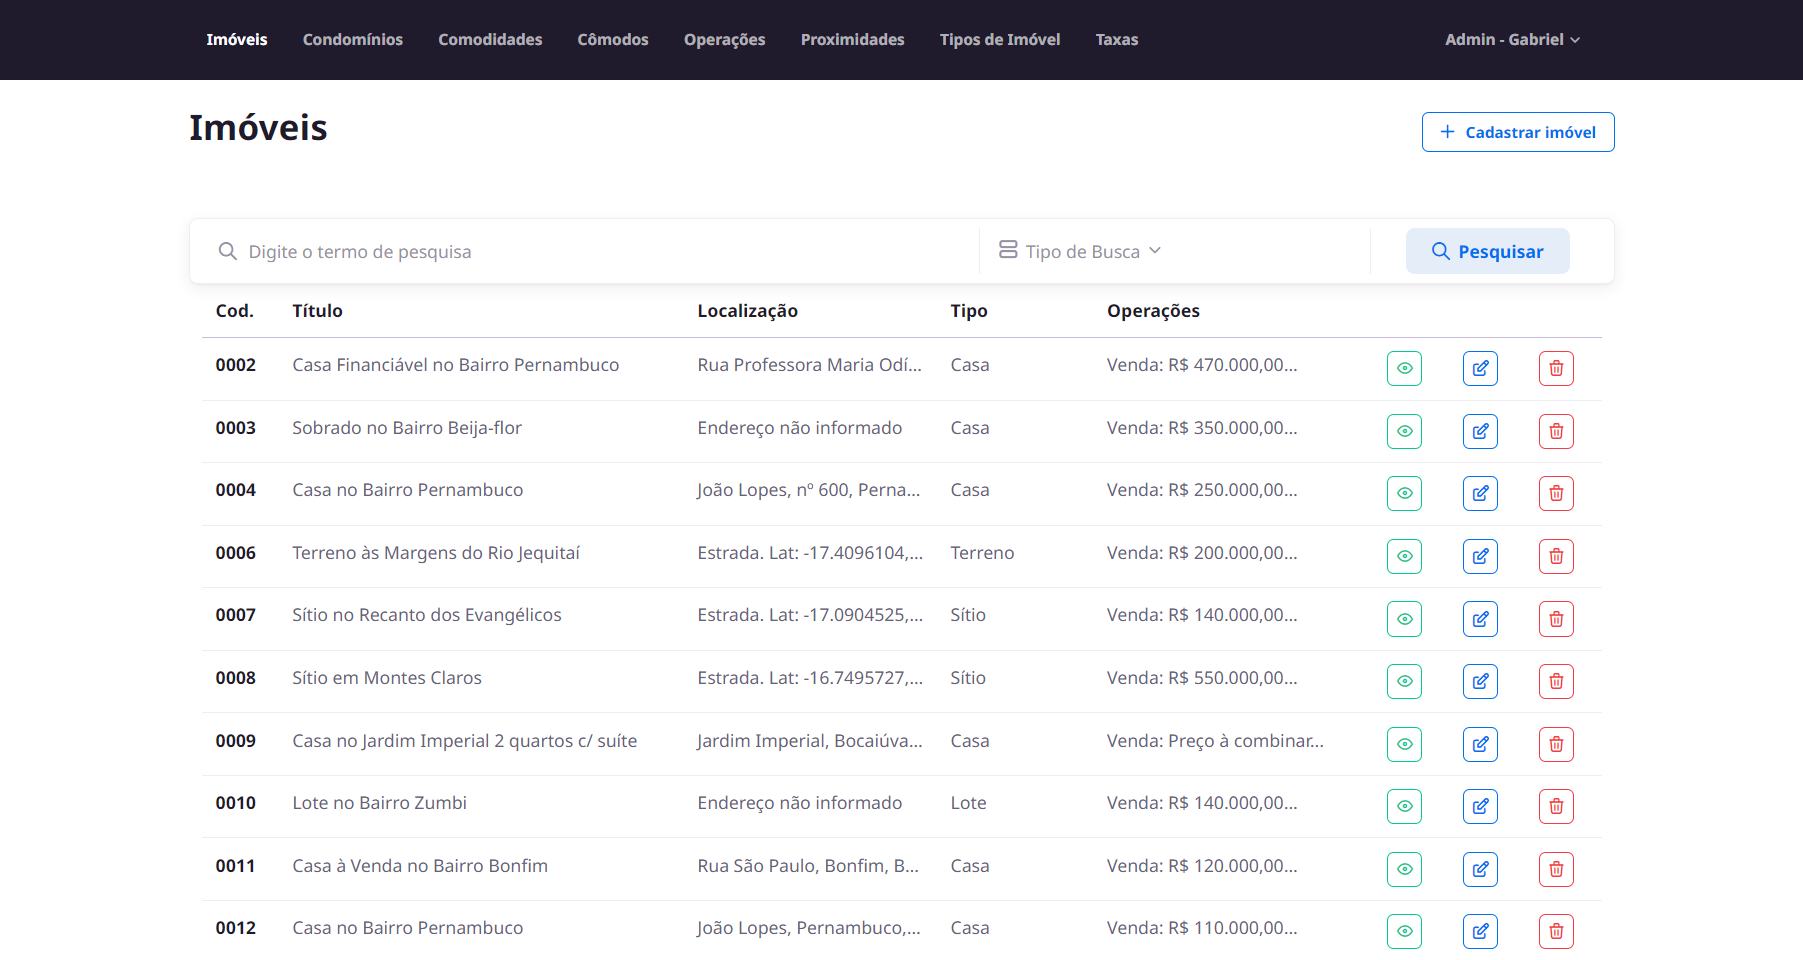Edit property 0004
Image resolution: width=1803 pixels, height=960 pixels.
click(1480, 493)
